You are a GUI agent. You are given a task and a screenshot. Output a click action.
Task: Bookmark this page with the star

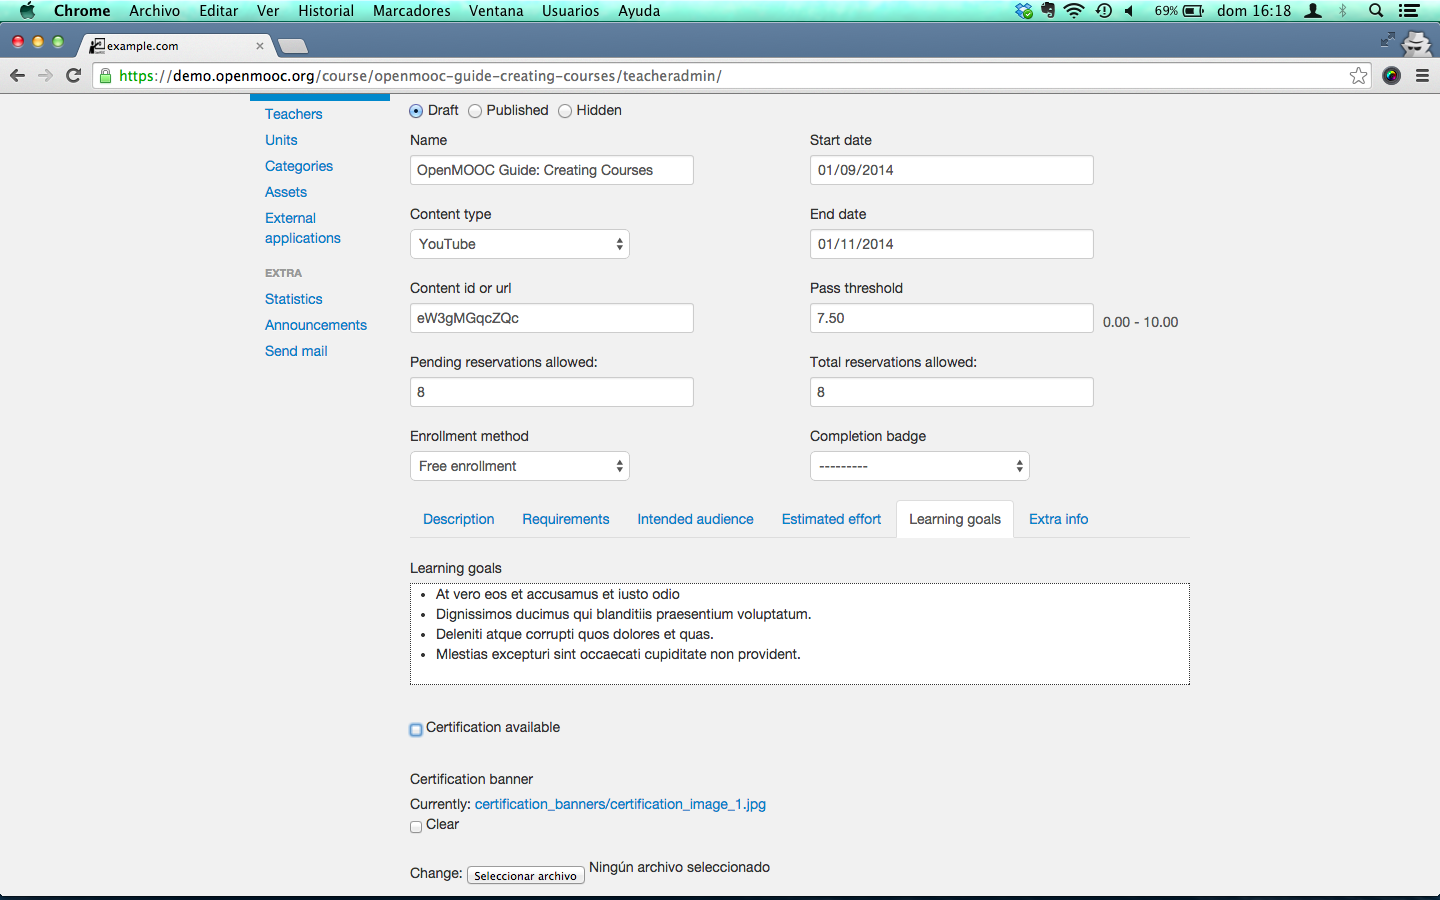pos(1358,75)
